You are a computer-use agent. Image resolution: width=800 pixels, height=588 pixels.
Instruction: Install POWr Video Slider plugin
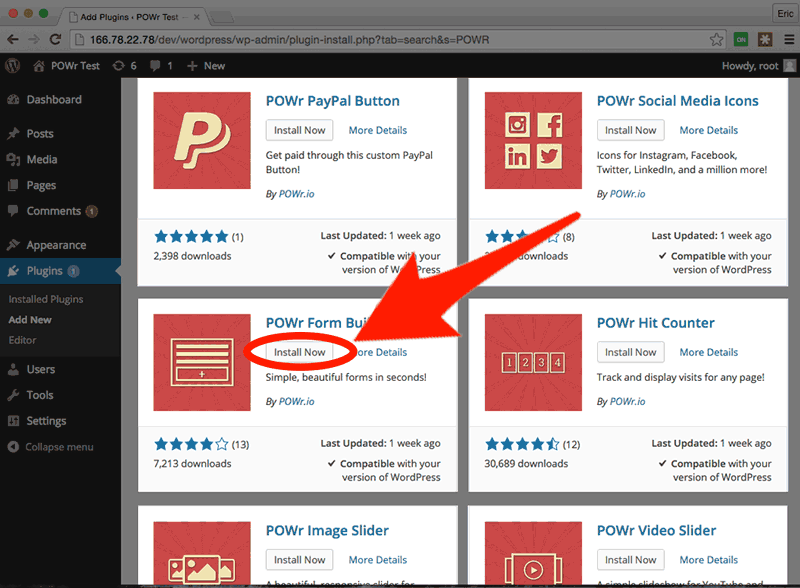pos(631,560)
